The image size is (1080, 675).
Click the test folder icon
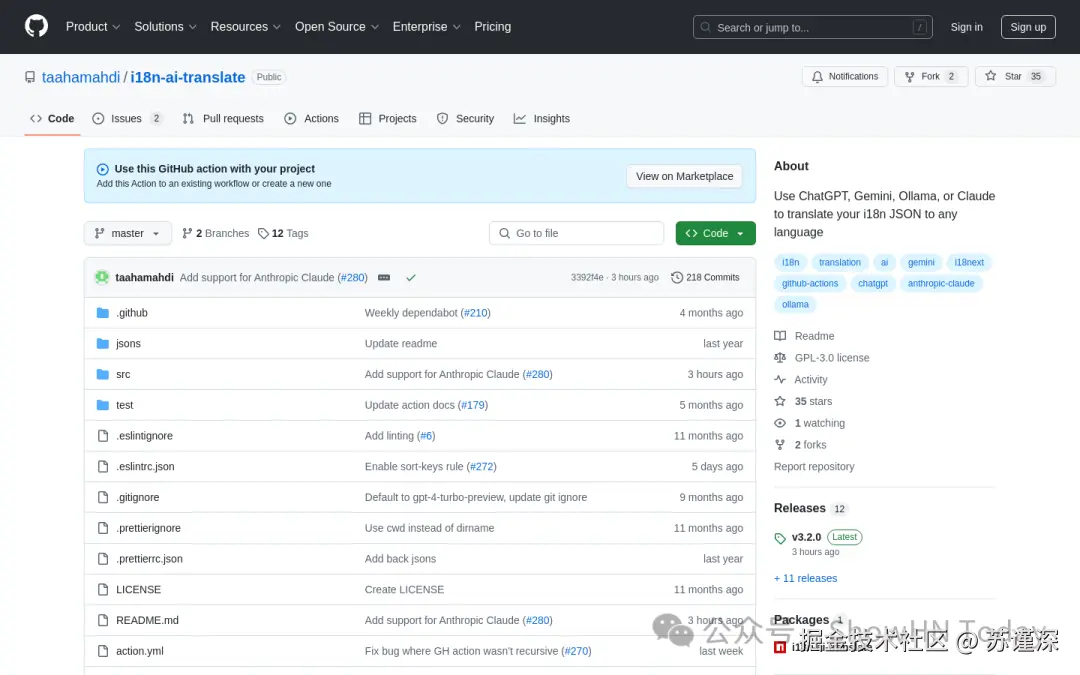tap(103, 405)
